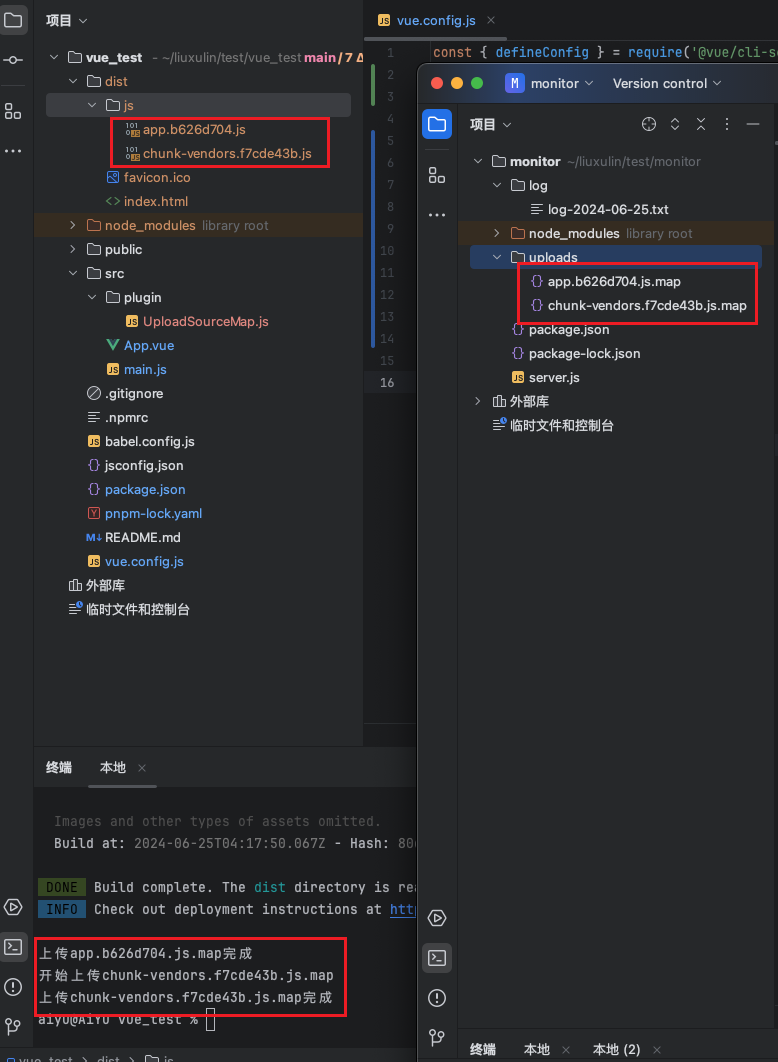Collapse the log folder in monitor tree
Image resolution: width=778 pixels, height=1062 pixels.
(x=497, y=185)
